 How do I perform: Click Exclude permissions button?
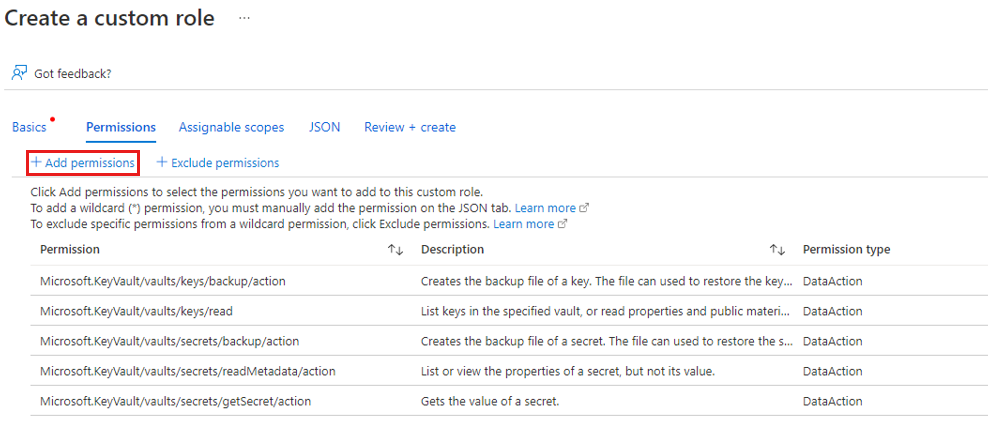218,162
